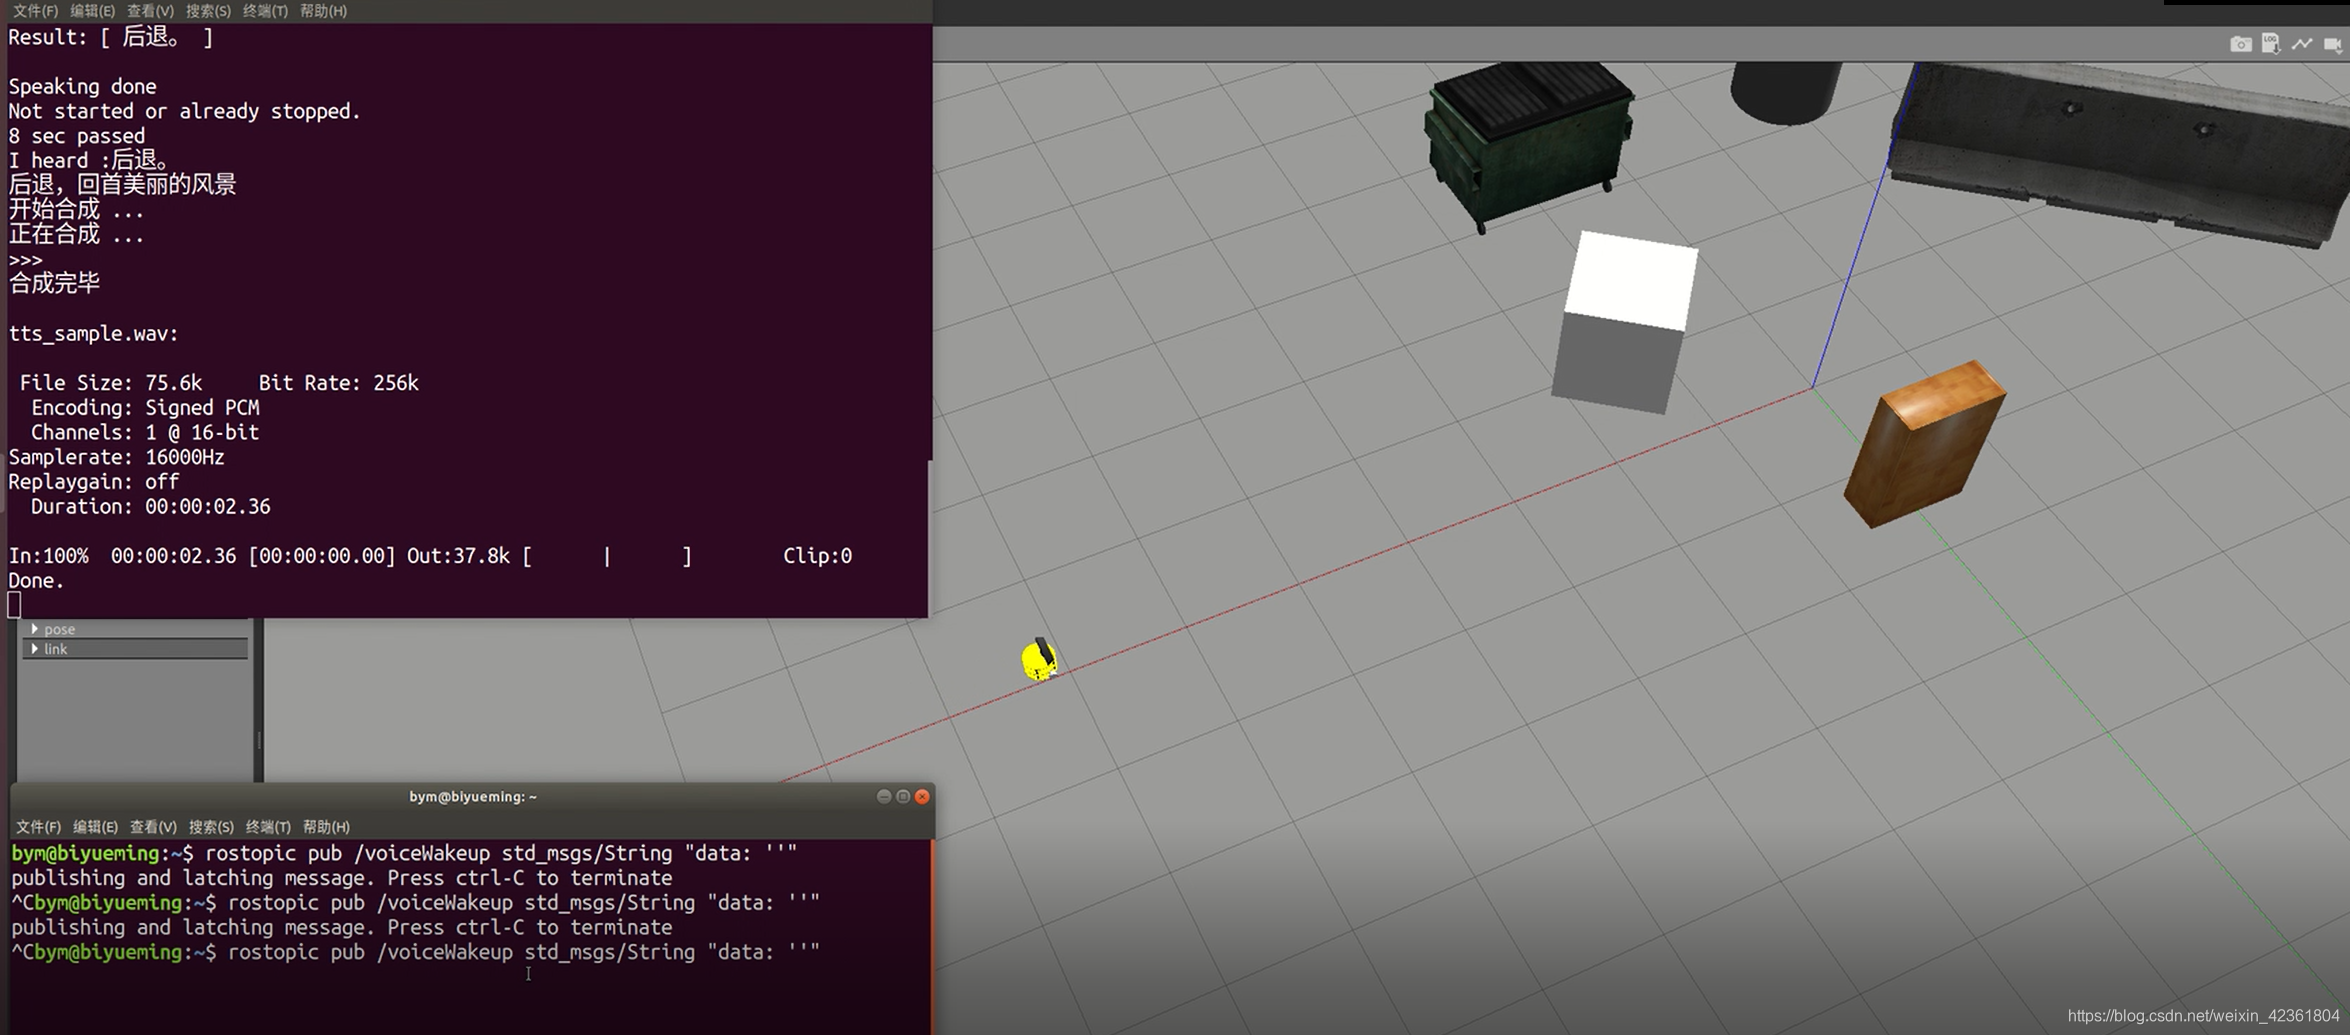Screen dimensions: 2350x1035
Task: Click the 'I heard :后退。' line
Action: (93, 160)
